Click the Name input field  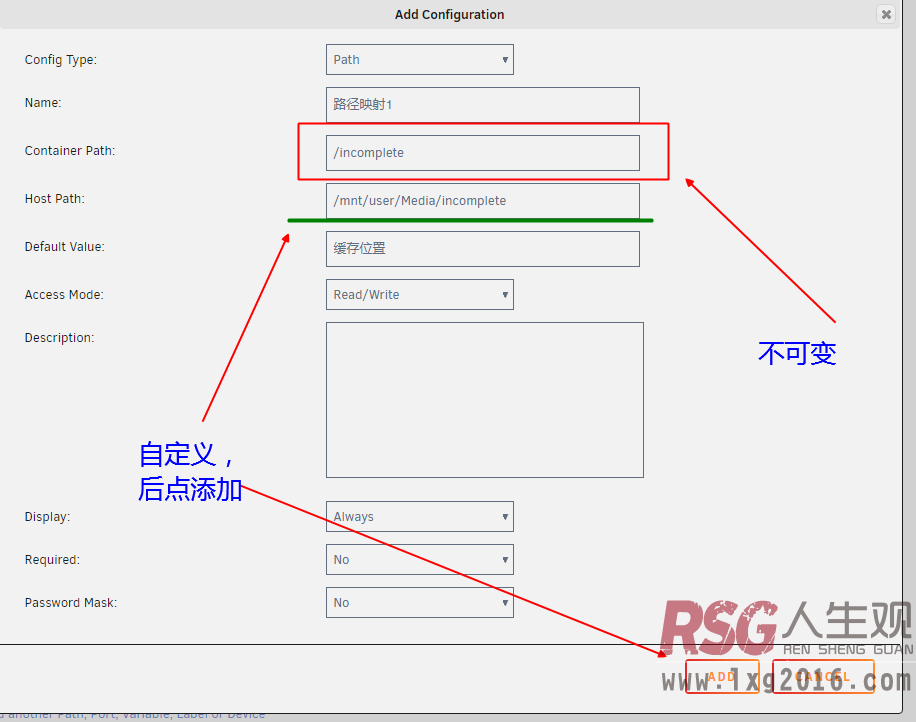click(483, 105)
